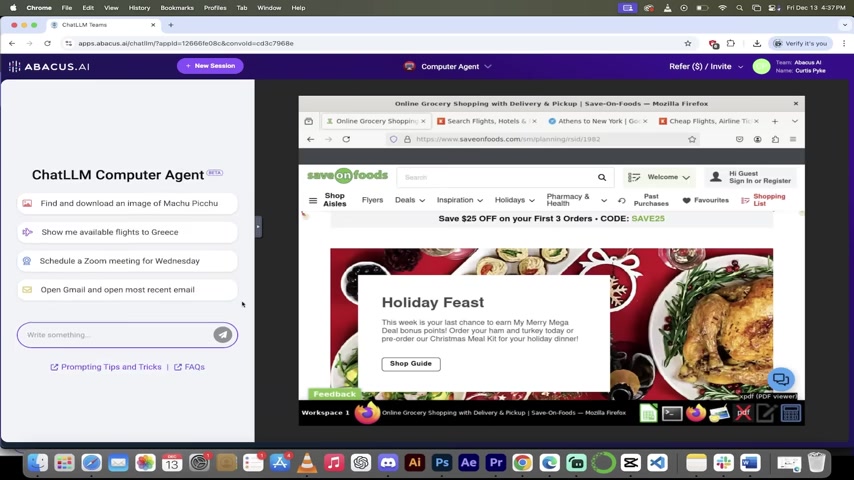854x480 pixels.
Task: Expand the Deals menu dropdown
Action: pyautogui.click(x=422, y=200)
